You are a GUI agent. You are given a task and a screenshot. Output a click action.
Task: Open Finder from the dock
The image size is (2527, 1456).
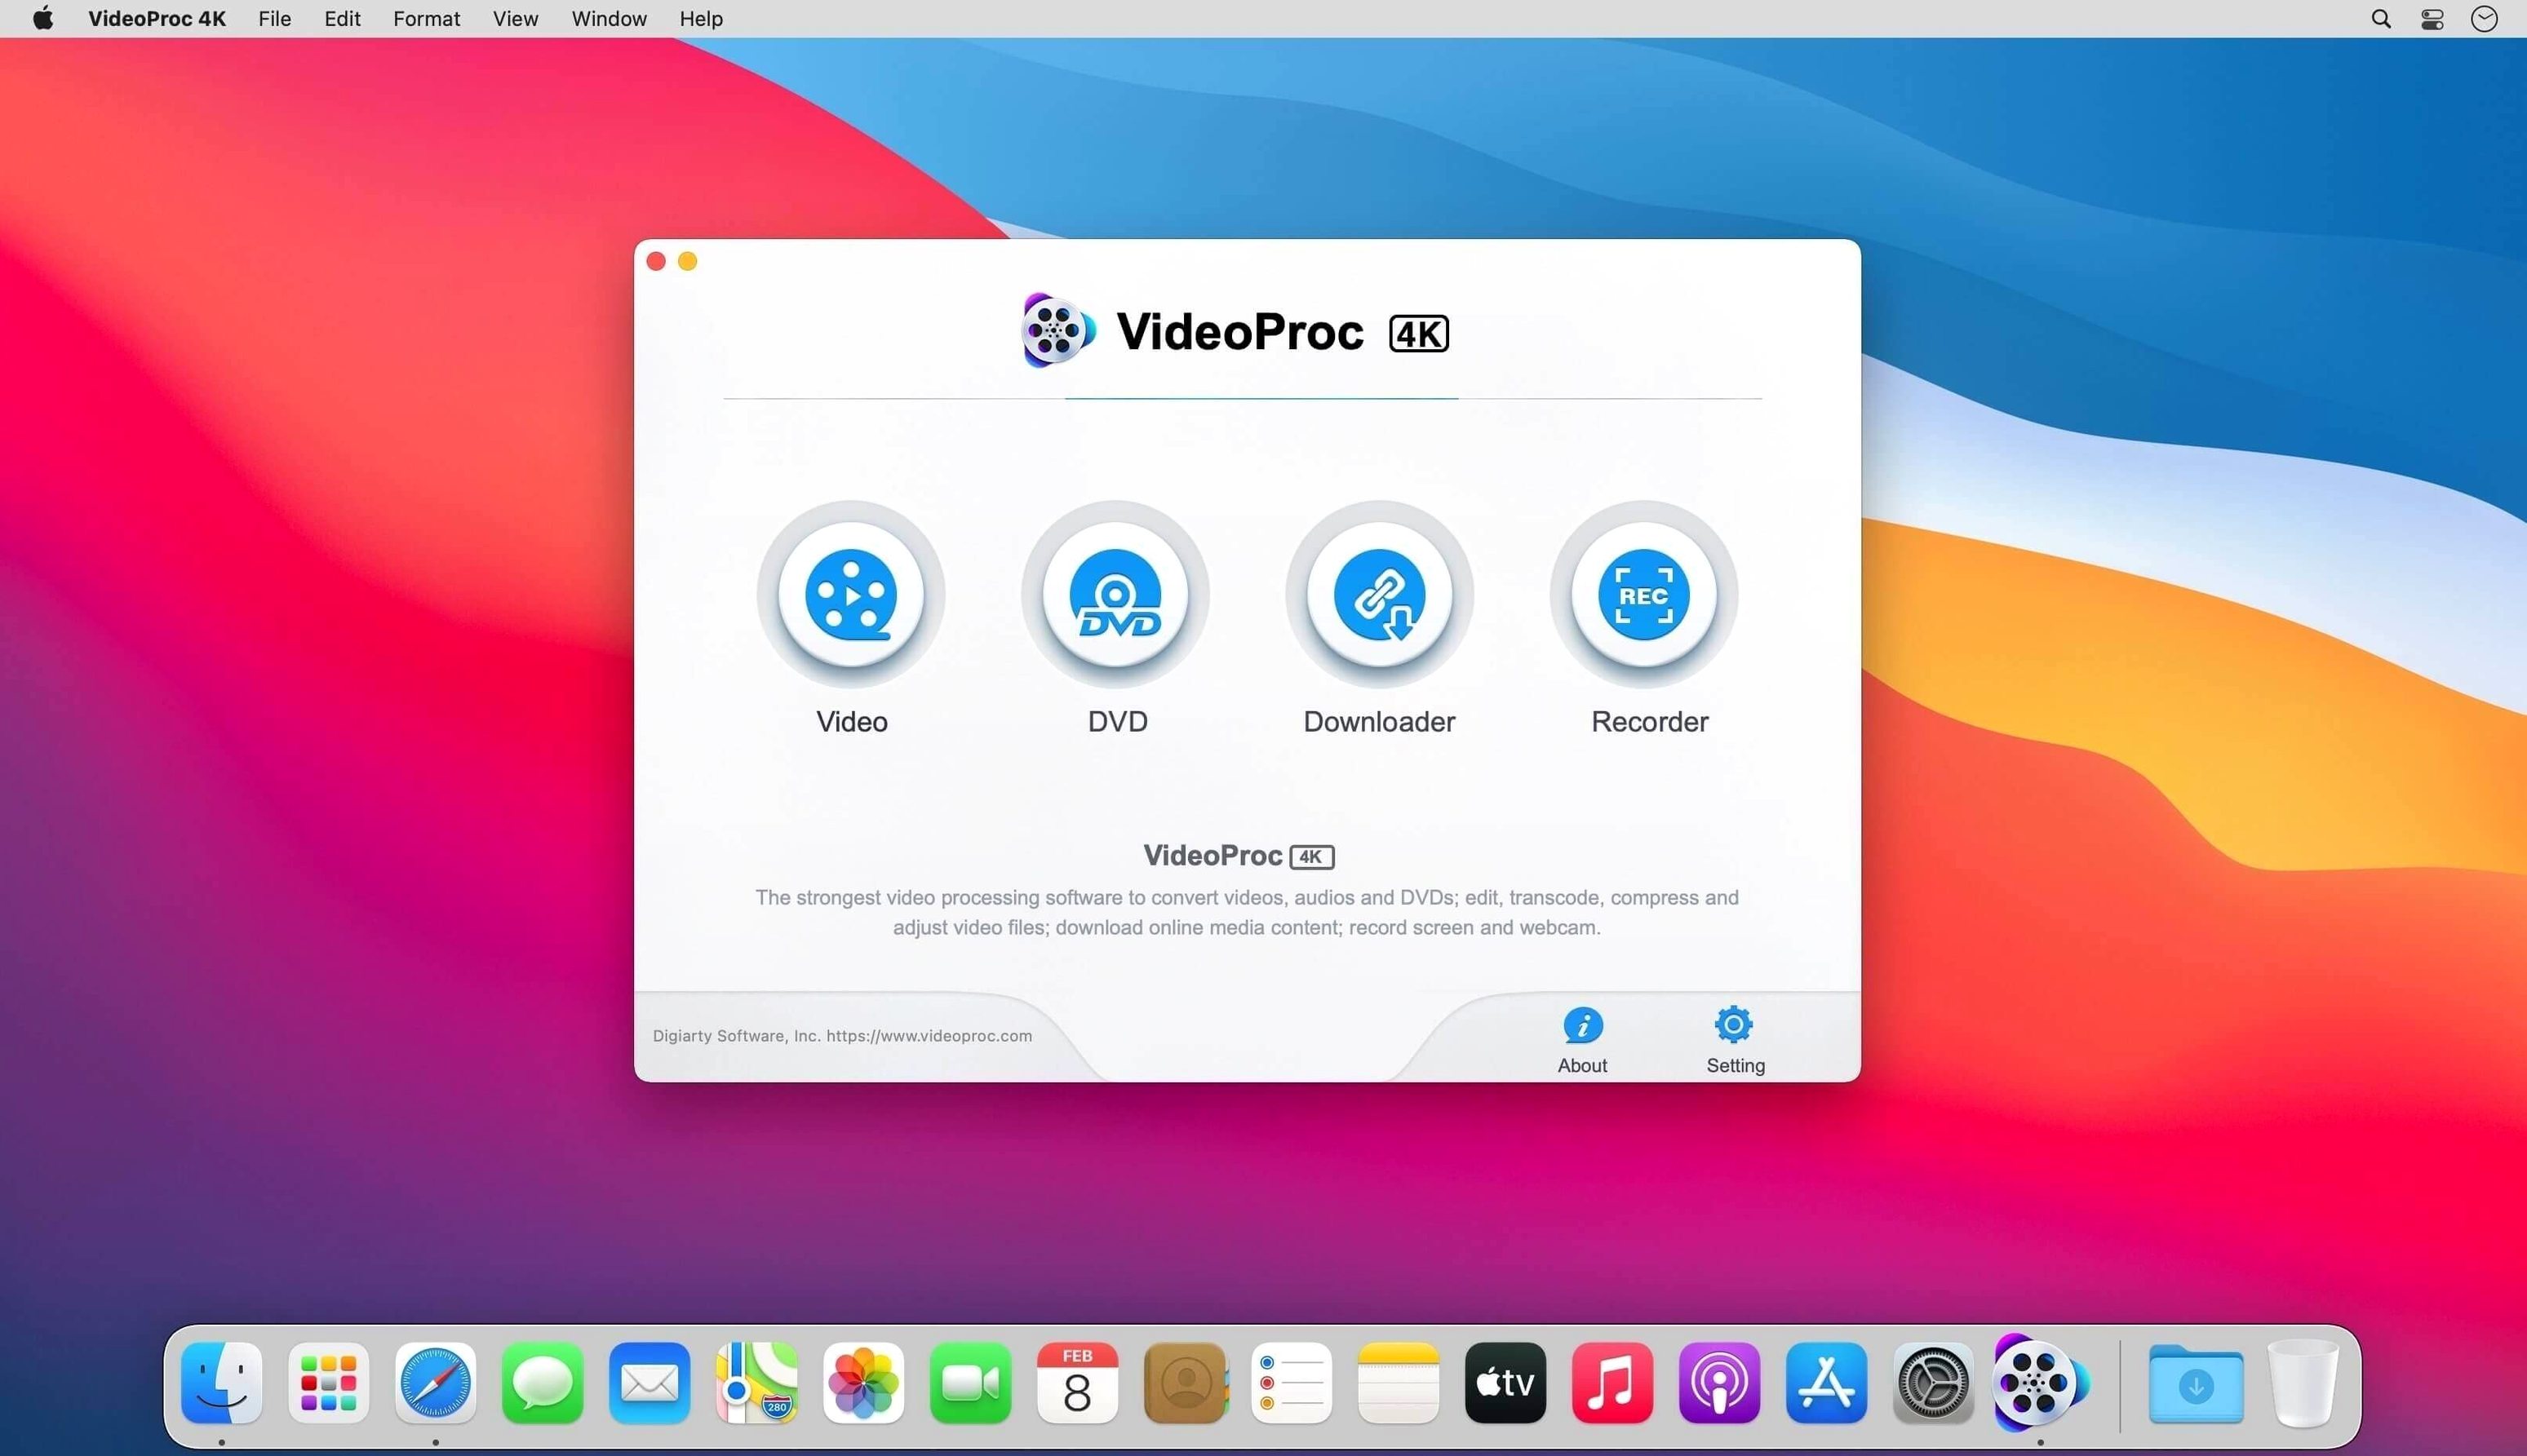222,1383
